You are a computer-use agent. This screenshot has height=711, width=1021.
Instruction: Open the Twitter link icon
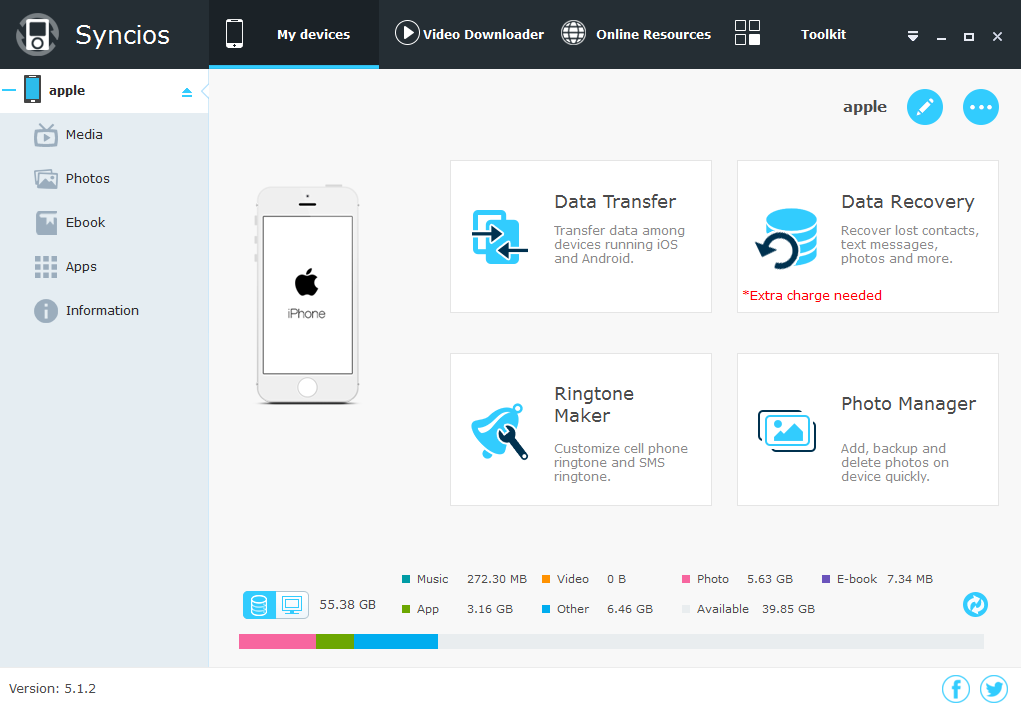pos(994,689)
